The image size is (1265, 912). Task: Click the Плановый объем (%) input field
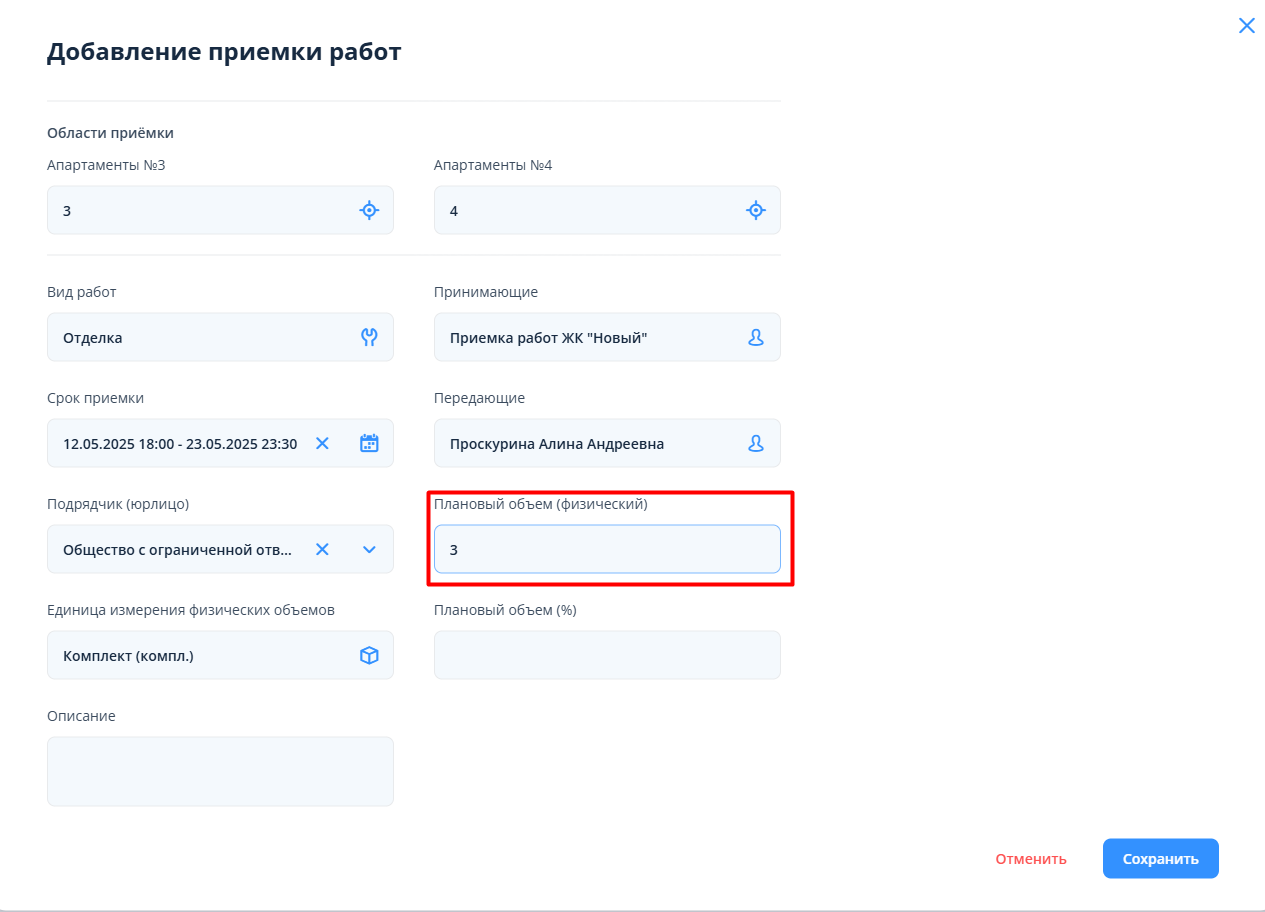tap(607, 655)
